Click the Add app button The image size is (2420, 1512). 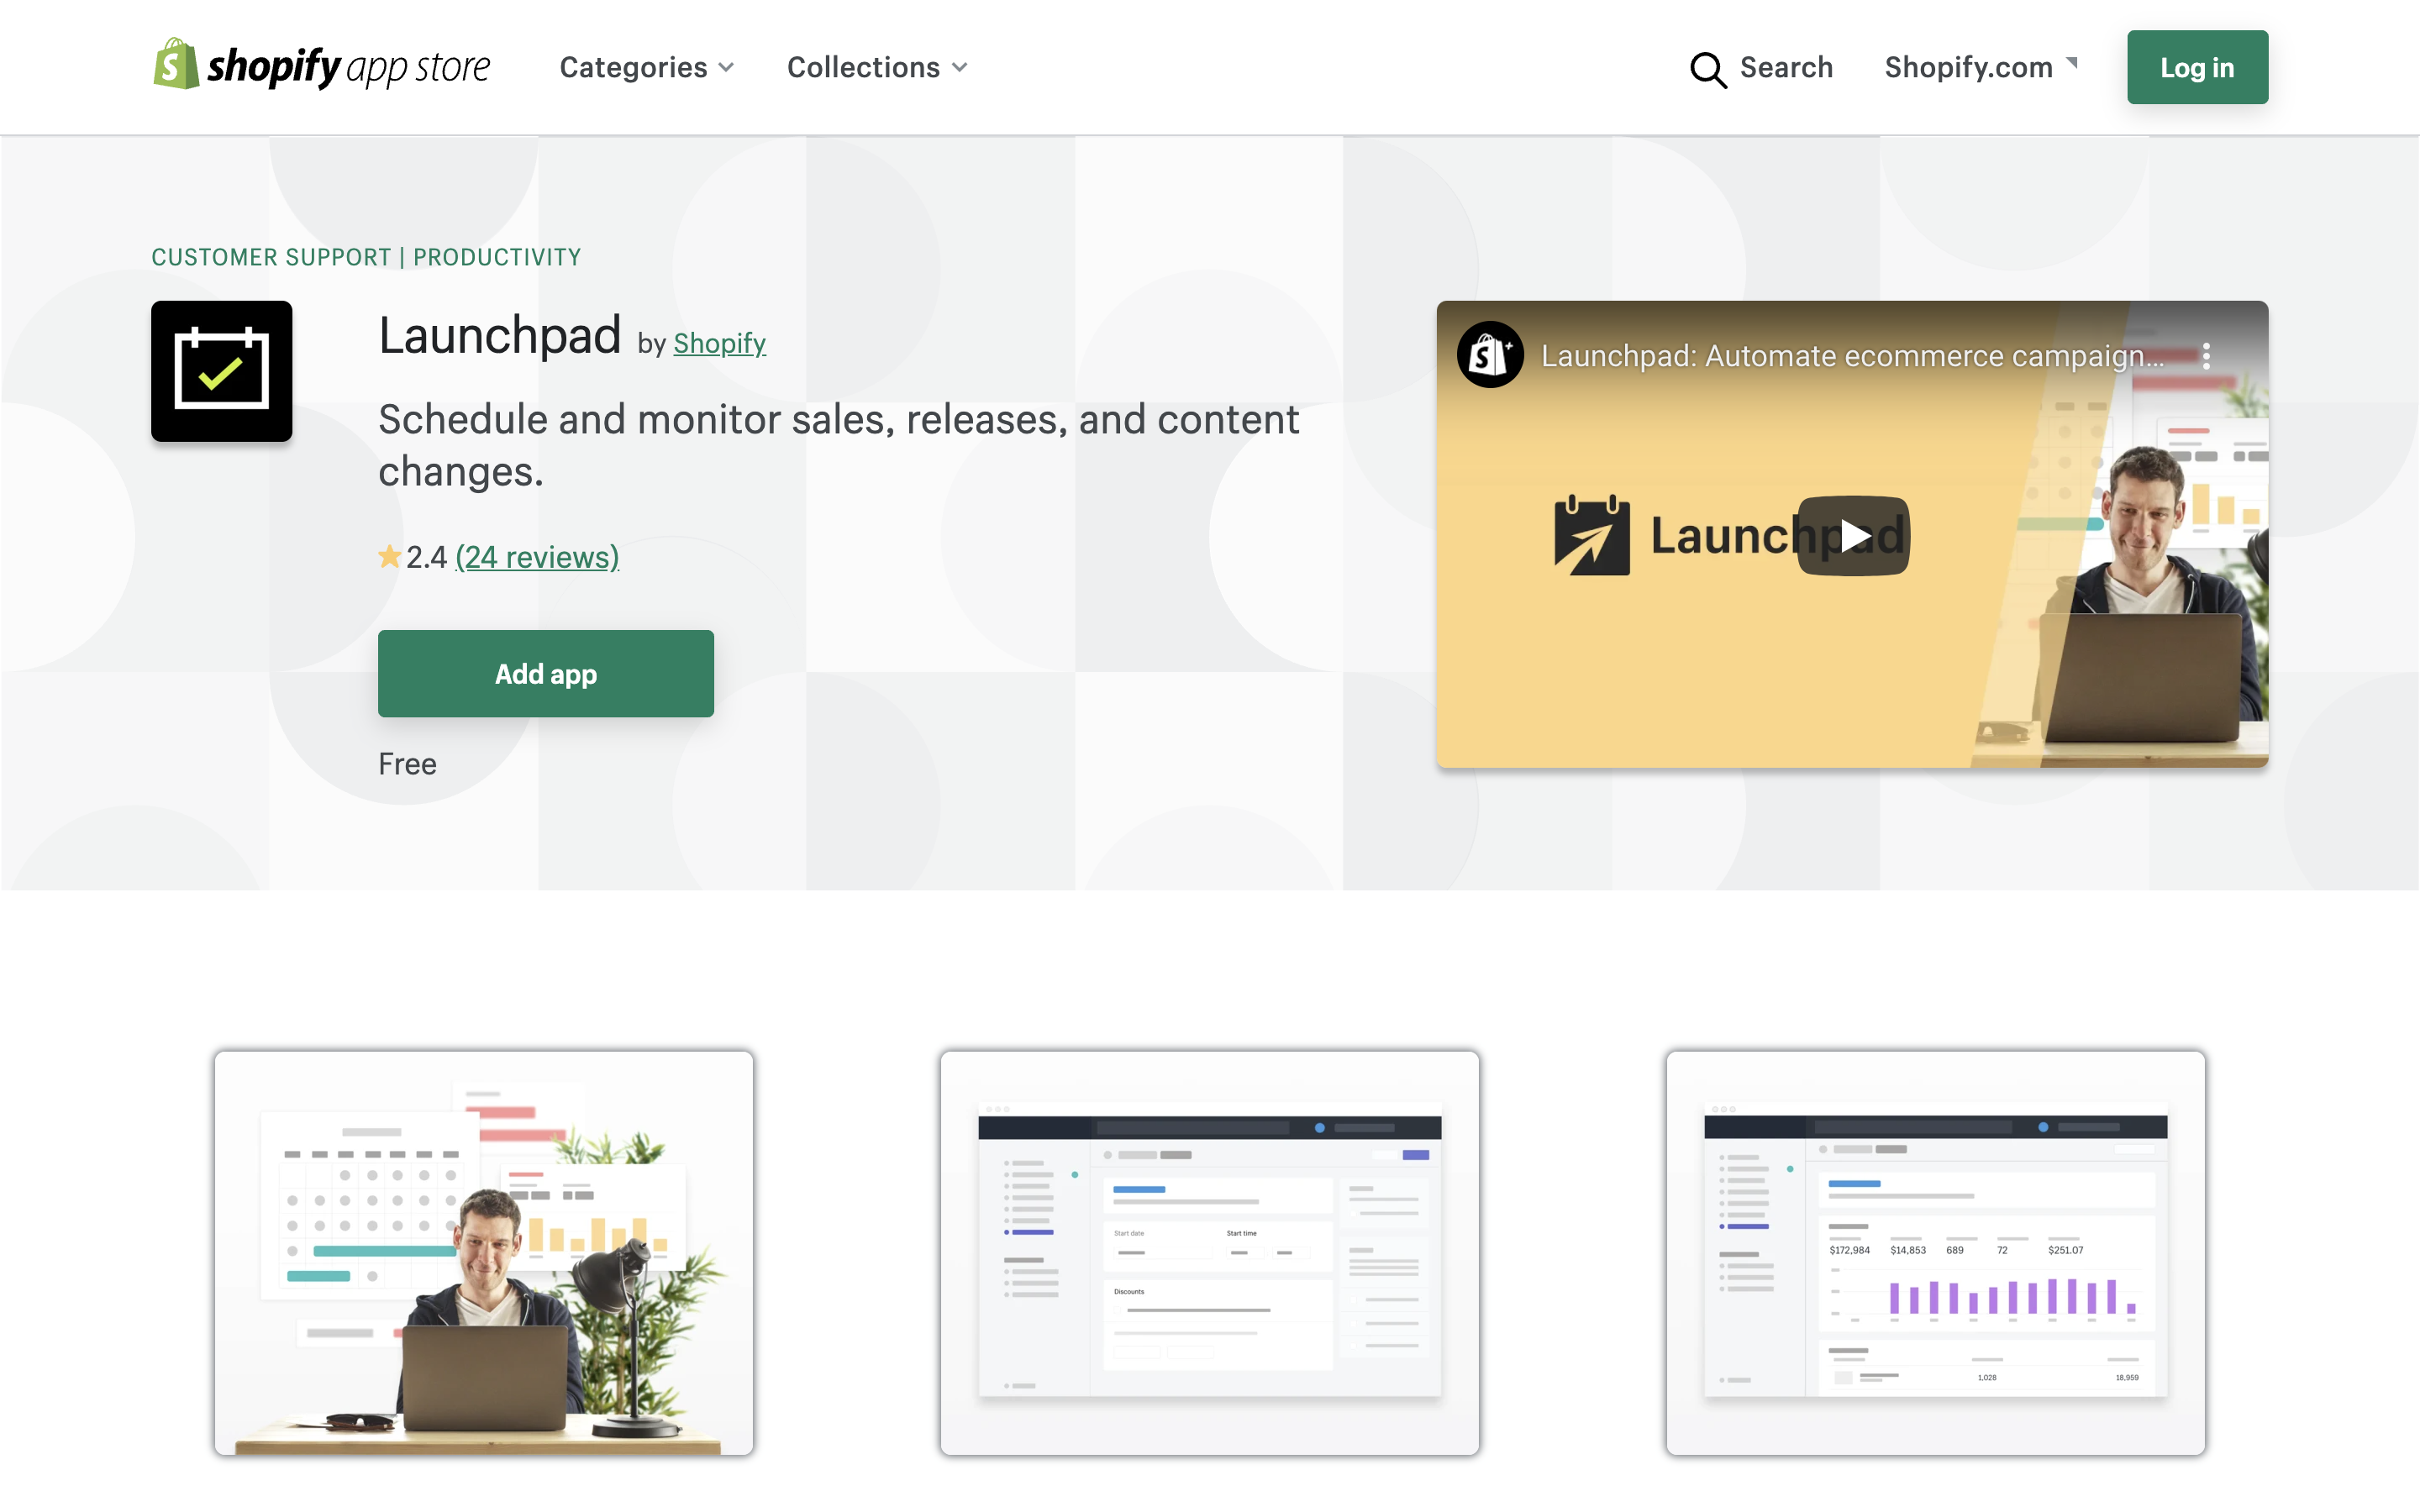[545, 673]
